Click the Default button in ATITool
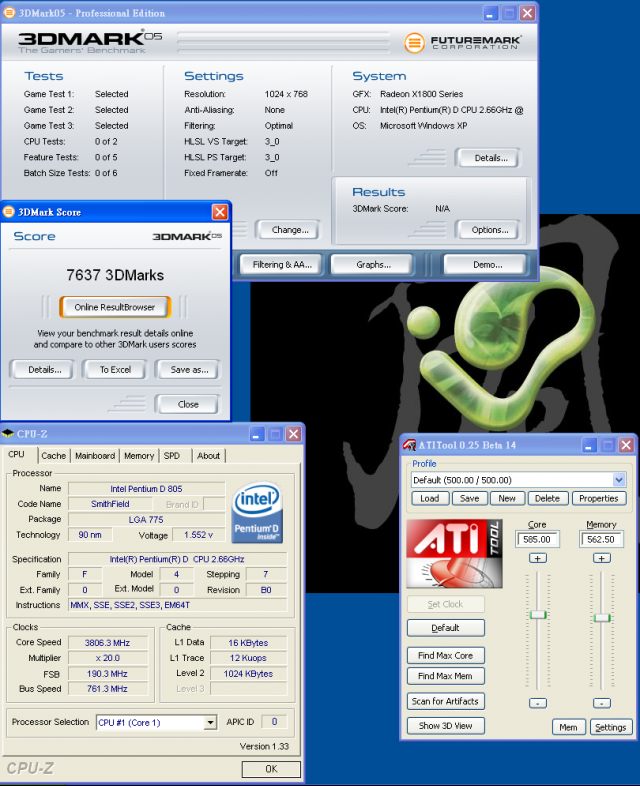The height and width of the screenshot is (786, 640). click(x=446, y=628)
